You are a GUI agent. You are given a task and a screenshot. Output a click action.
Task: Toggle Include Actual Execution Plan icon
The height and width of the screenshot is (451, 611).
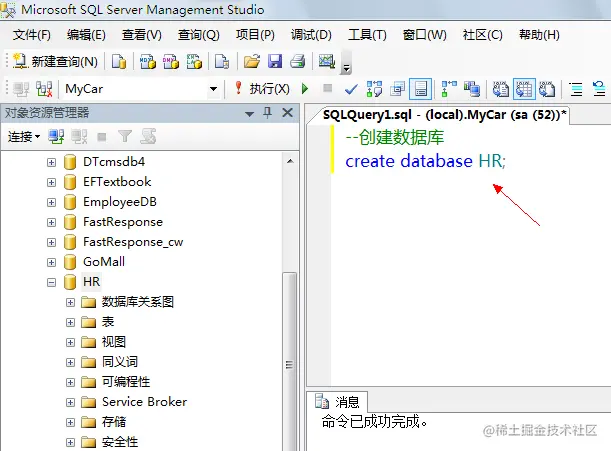[x=449, y=89]
